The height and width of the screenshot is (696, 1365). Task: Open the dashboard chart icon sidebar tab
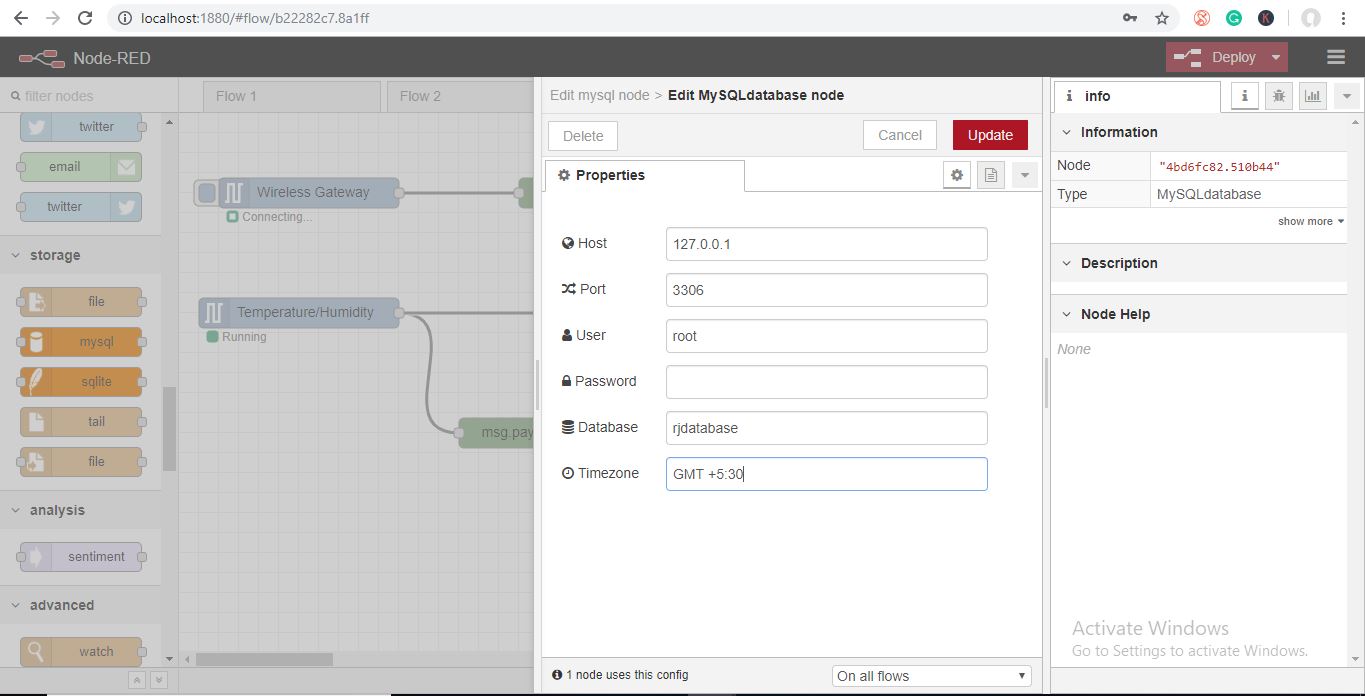click(x=1312, y=96)
